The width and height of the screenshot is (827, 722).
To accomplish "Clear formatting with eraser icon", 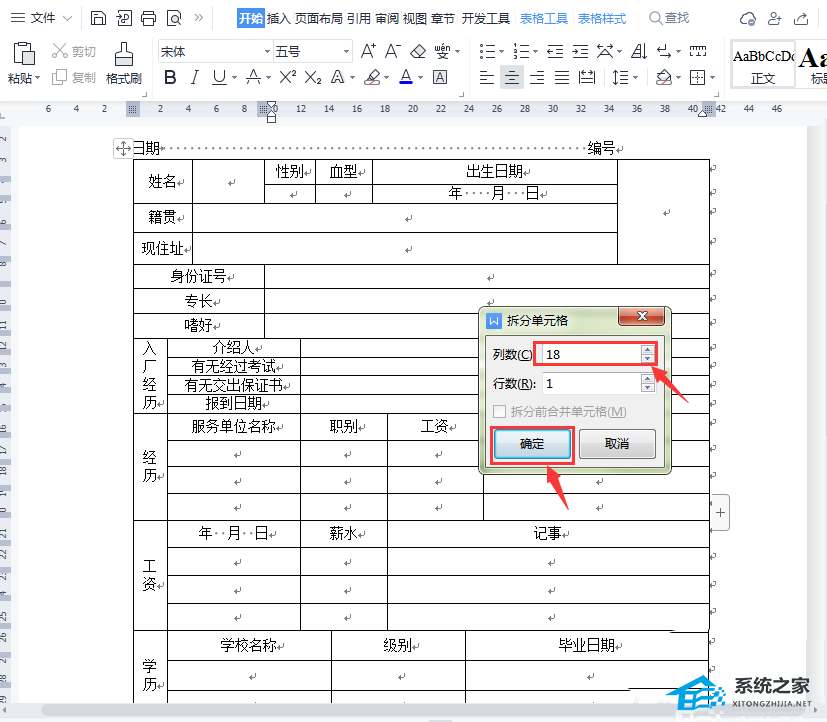I will click(x=418, y=52).
